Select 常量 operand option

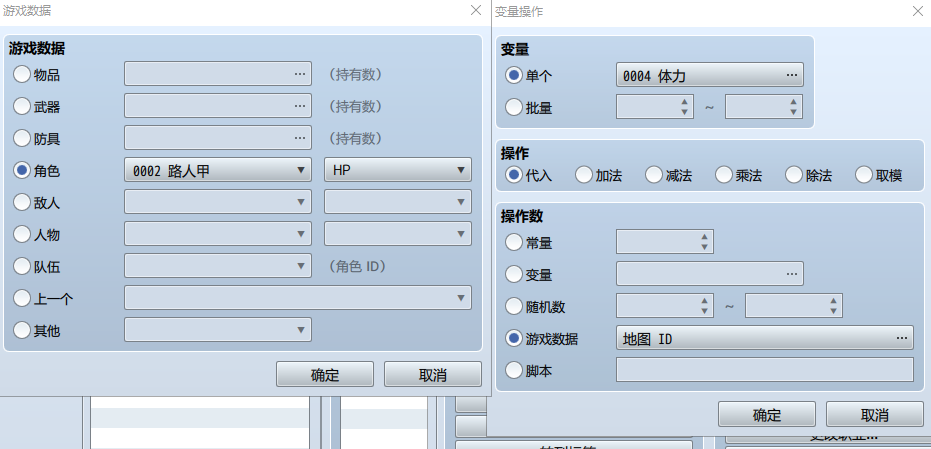pyautogui.click(x=514, y=242)
